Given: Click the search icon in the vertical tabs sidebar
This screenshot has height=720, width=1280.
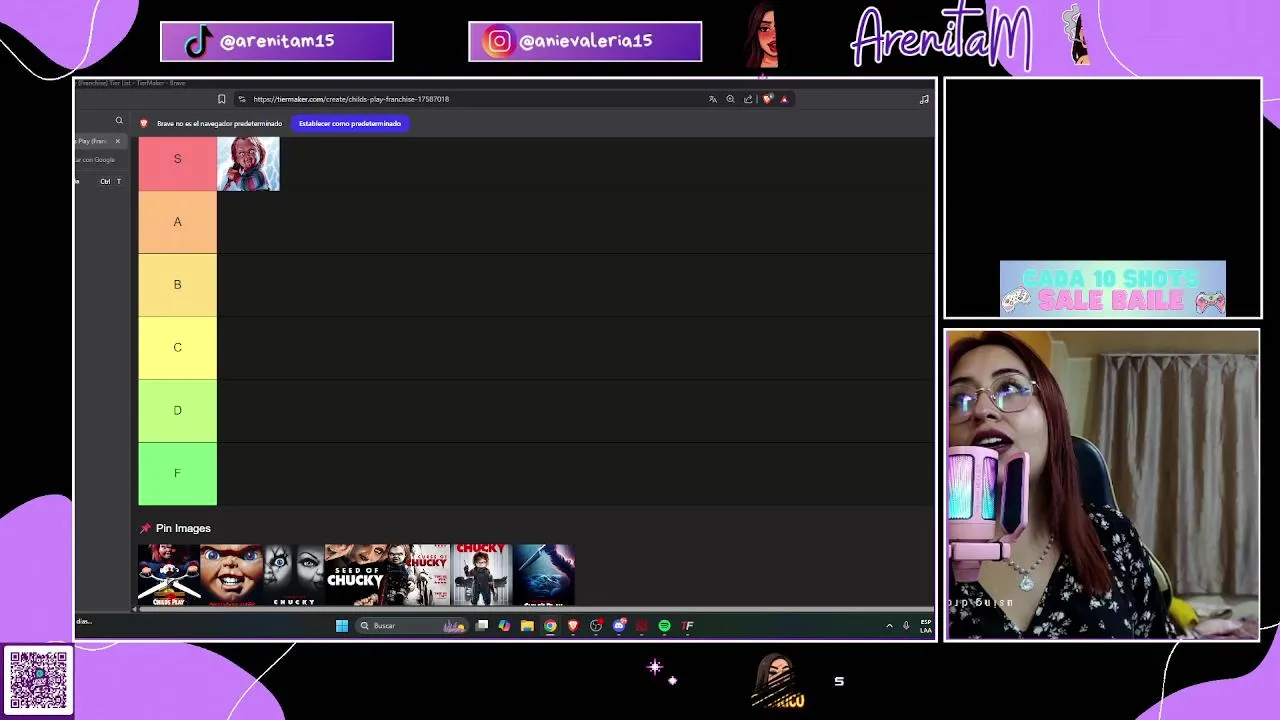Looking at the screenshot, I should tap(119, 121).
